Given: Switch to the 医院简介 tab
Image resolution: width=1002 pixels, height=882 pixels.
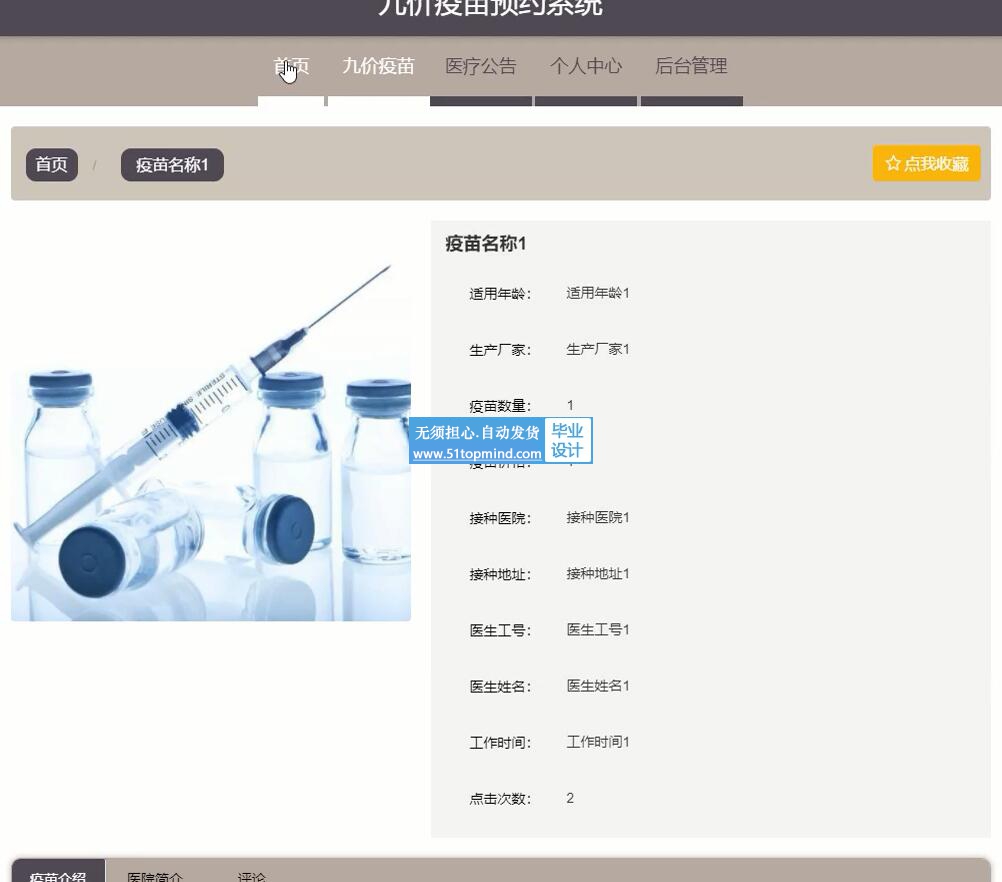Looking at the screenshot, I should 155,876.
